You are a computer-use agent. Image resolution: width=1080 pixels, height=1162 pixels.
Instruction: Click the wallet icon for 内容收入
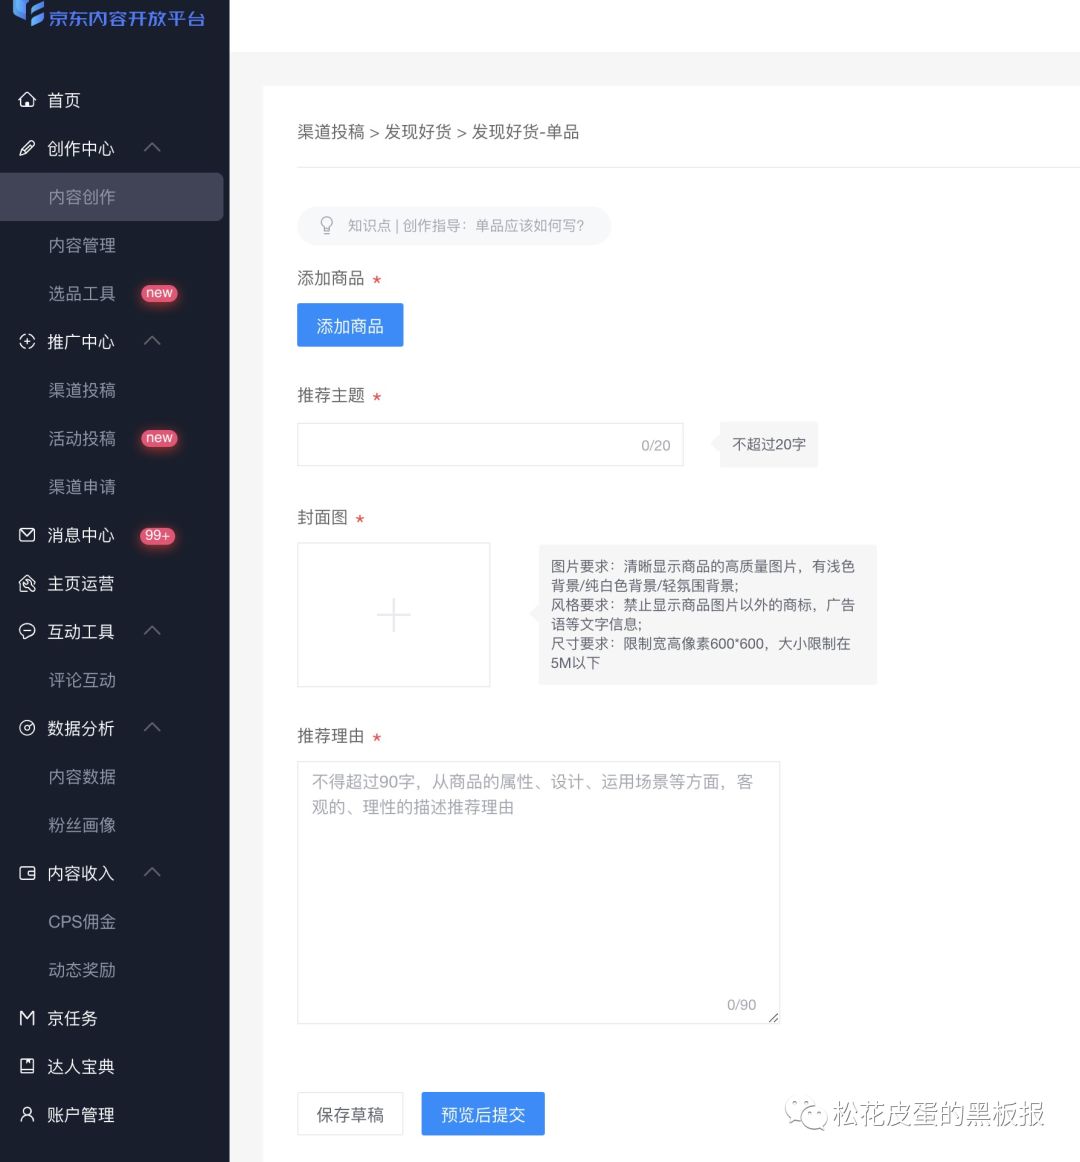27,873
